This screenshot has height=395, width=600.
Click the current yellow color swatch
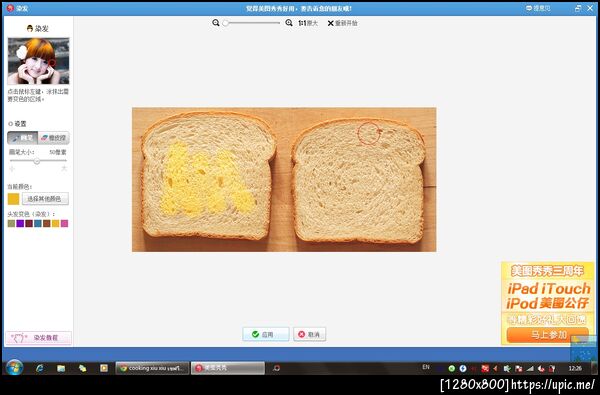click(x=13, y=199)
